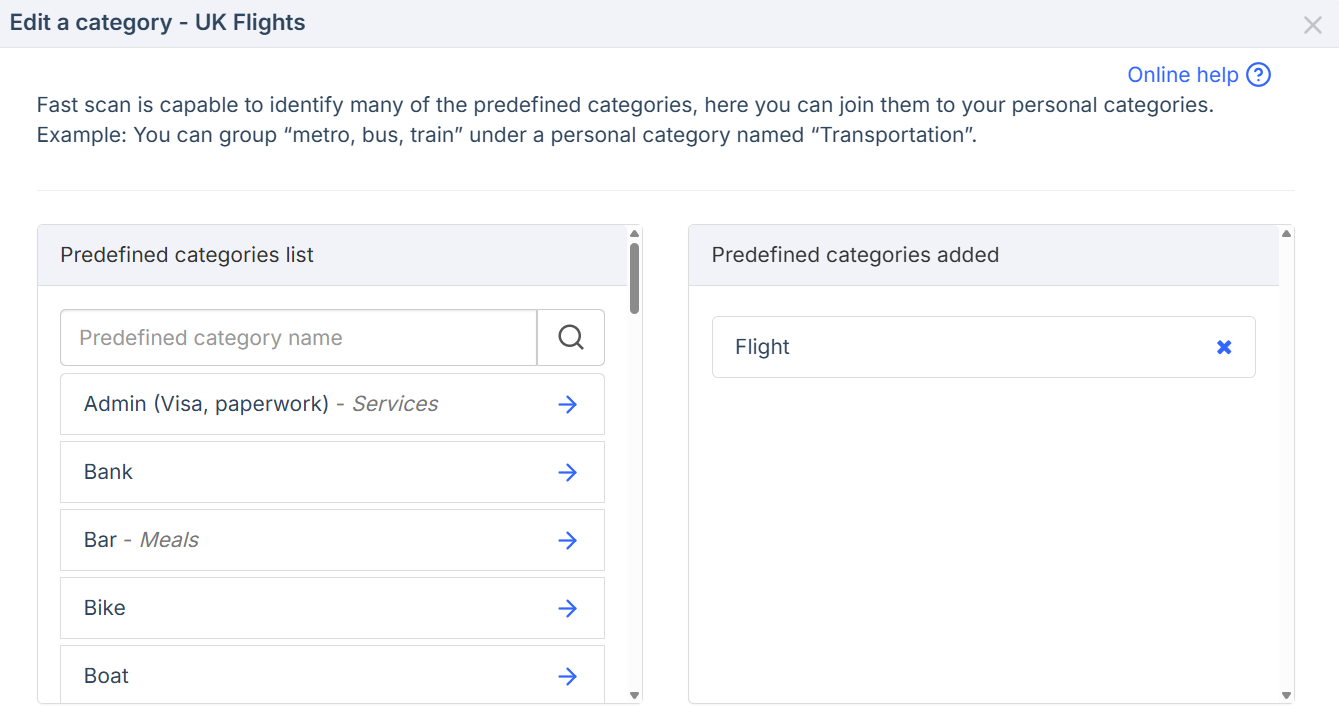Image resolution: width=1339 pixels, height=727 pixels.
Task: Add Bar category using its arrow
Action: (x=567, y=540)
